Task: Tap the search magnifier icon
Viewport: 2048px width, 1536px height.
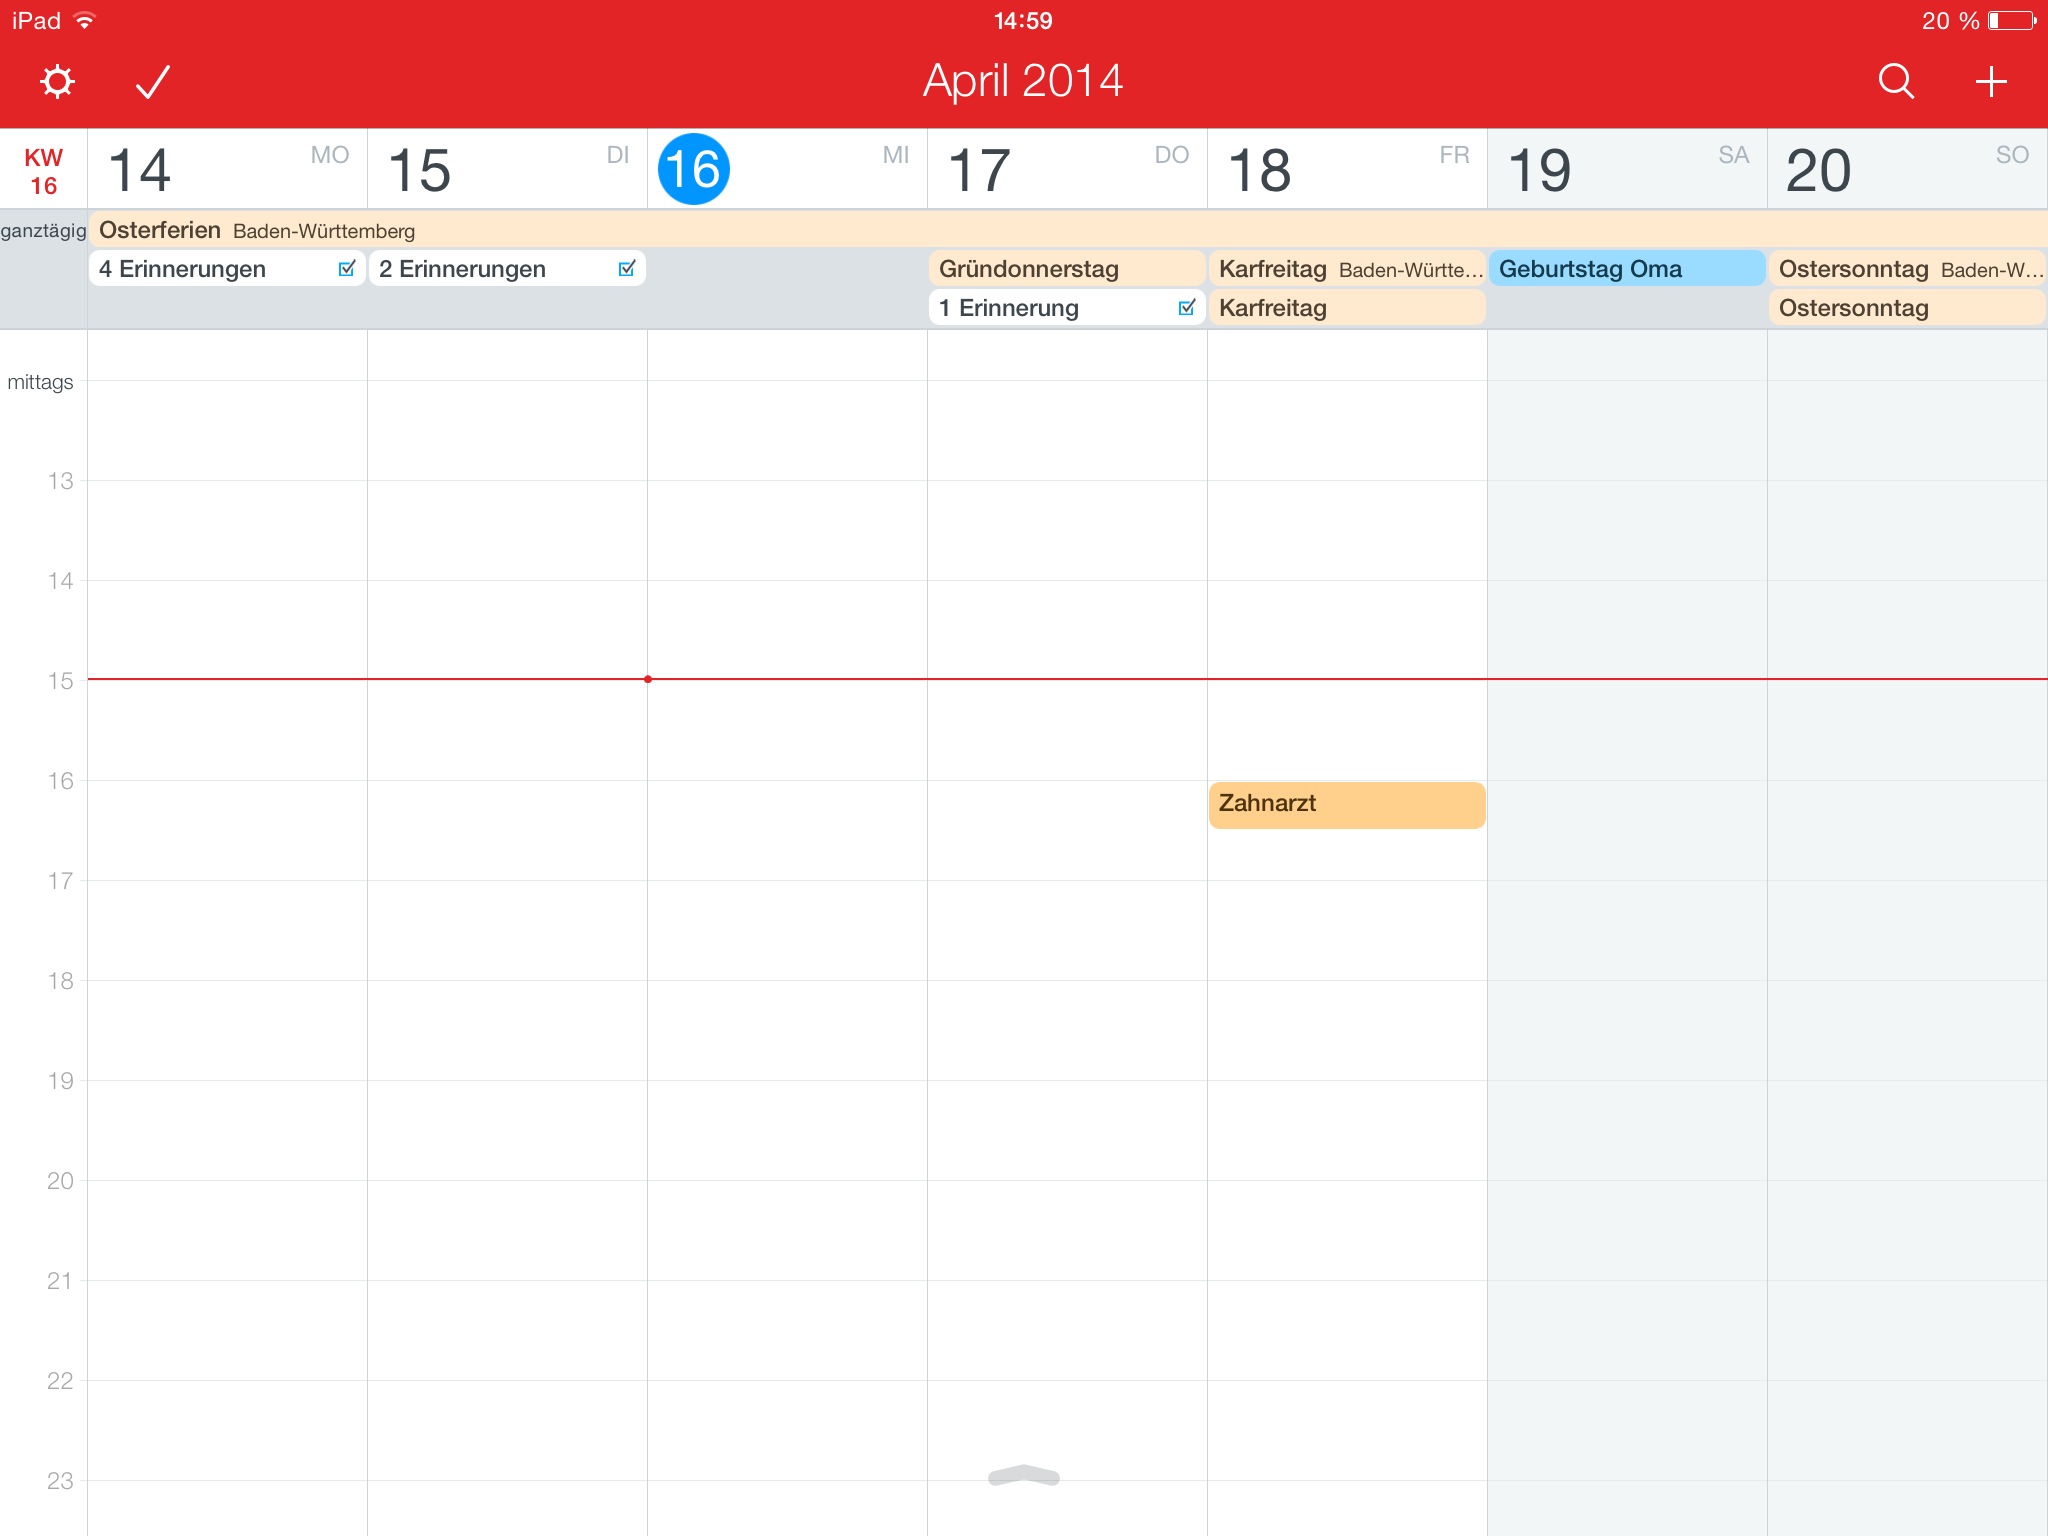Action: (x=1895, y=81)
